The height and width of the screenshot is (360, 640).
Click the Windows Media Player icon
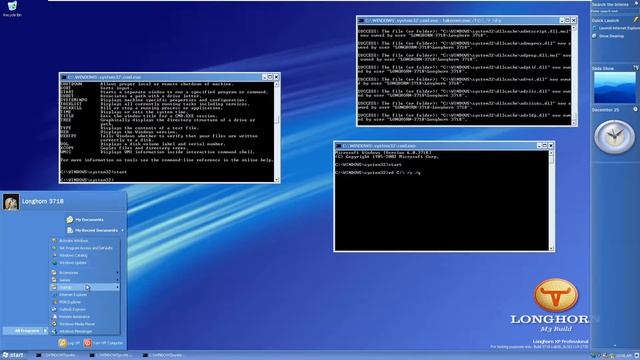point(54,324)
